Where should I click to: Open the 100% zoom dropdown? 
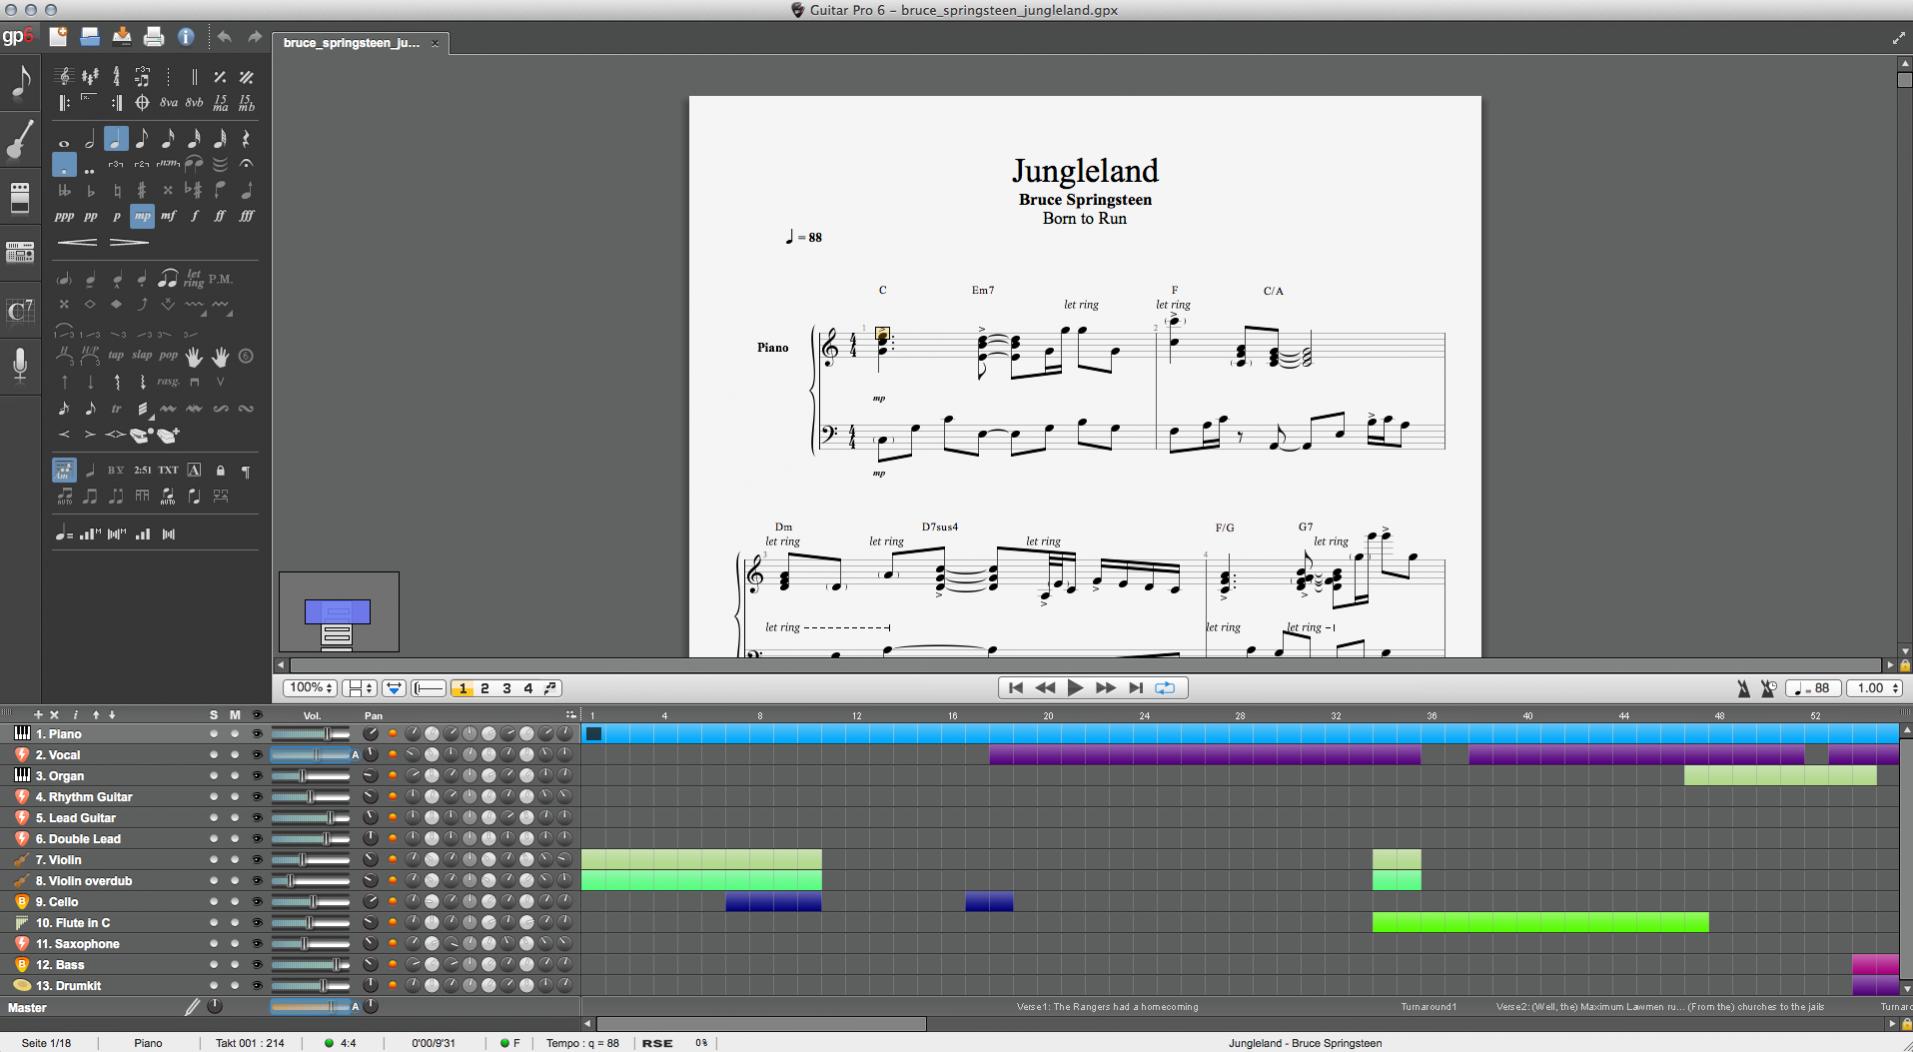click(310, 688)
